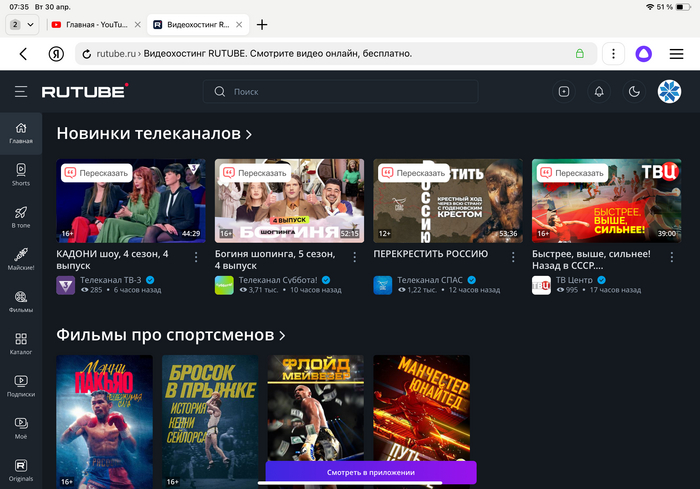Open options menu for КАДОНИ шоу video
The height and width of the screenshot is (489, 700).
pos(197,257)
